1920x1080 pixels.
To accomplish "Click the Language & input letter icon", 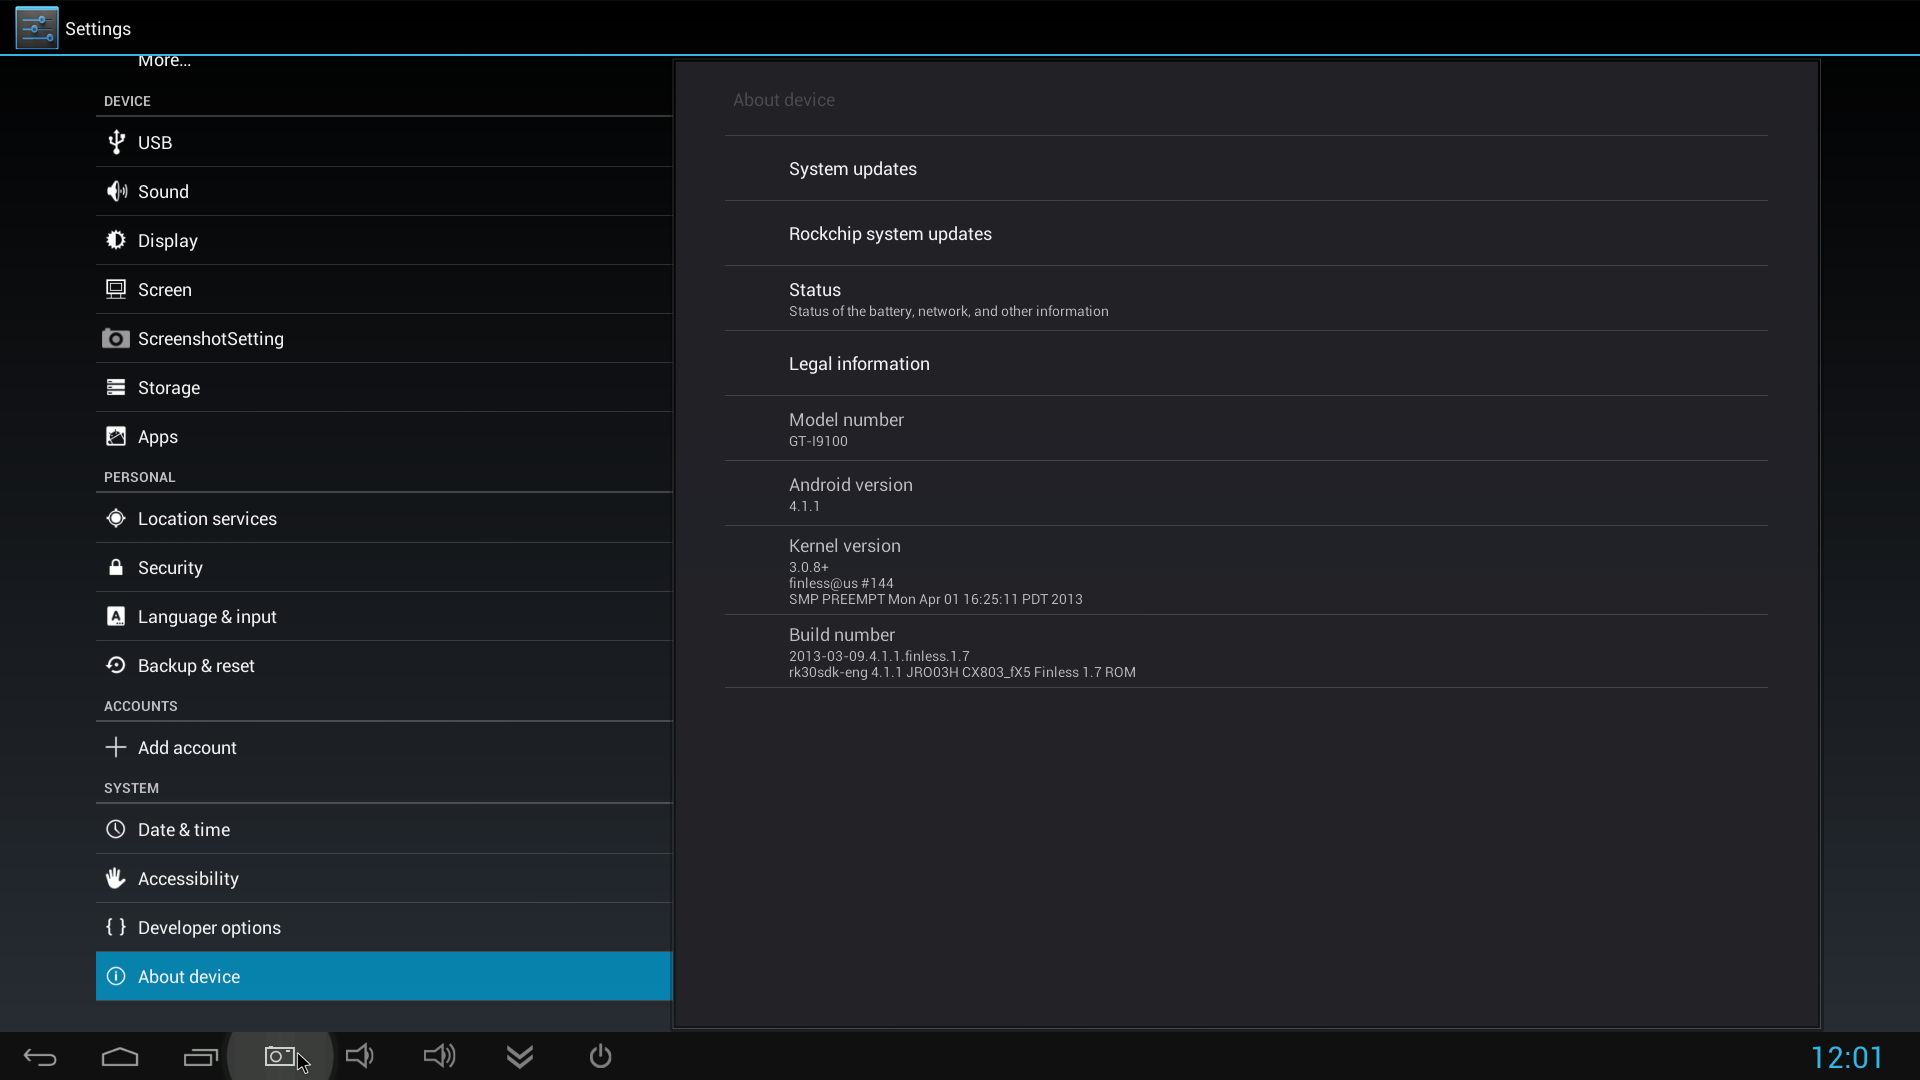I will [x=116, y=616].
